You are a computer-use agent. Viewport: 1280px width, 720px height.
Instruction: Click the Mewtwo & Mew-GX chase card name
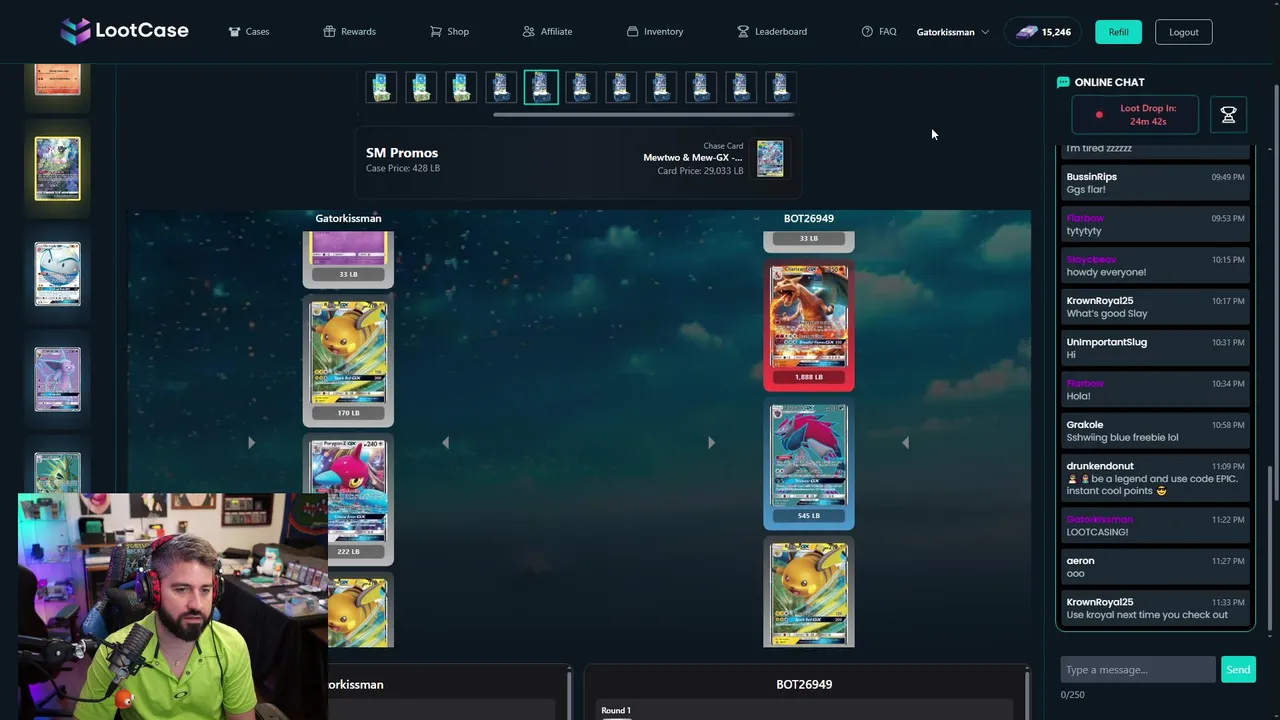(693, 158)
